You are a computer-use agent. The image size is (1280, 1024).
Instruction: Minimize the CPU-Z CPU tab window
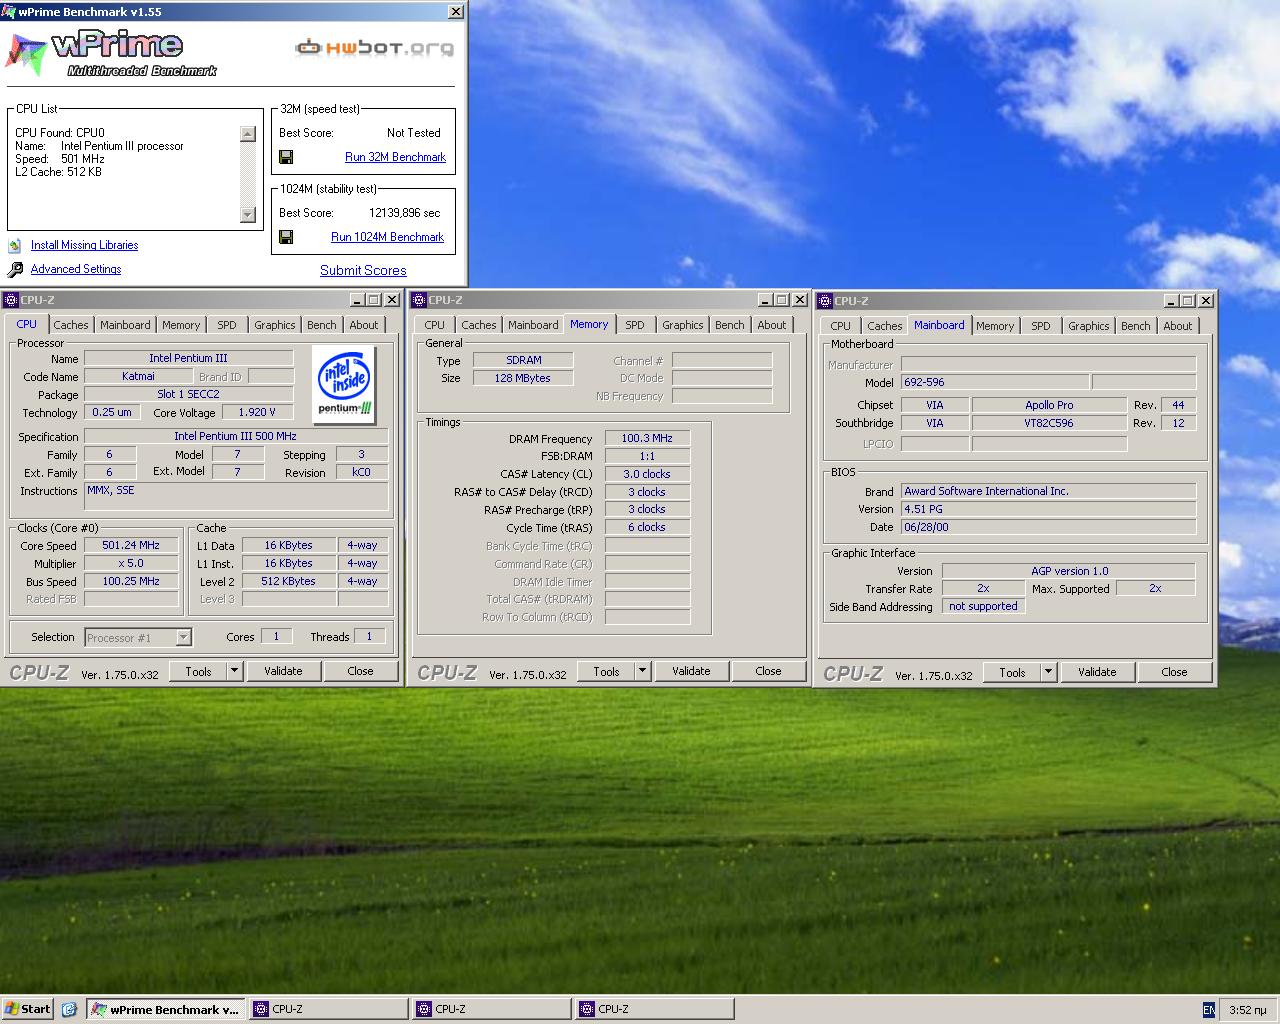(357, 300)
